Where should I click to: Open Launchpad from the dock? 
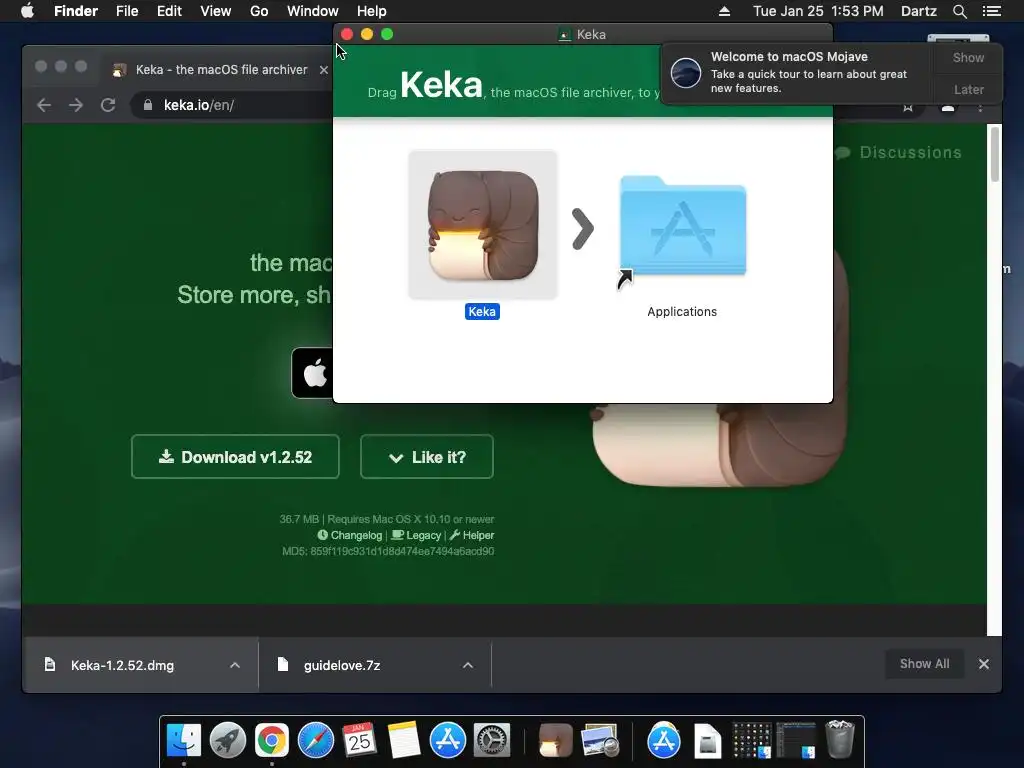[227, 740]
